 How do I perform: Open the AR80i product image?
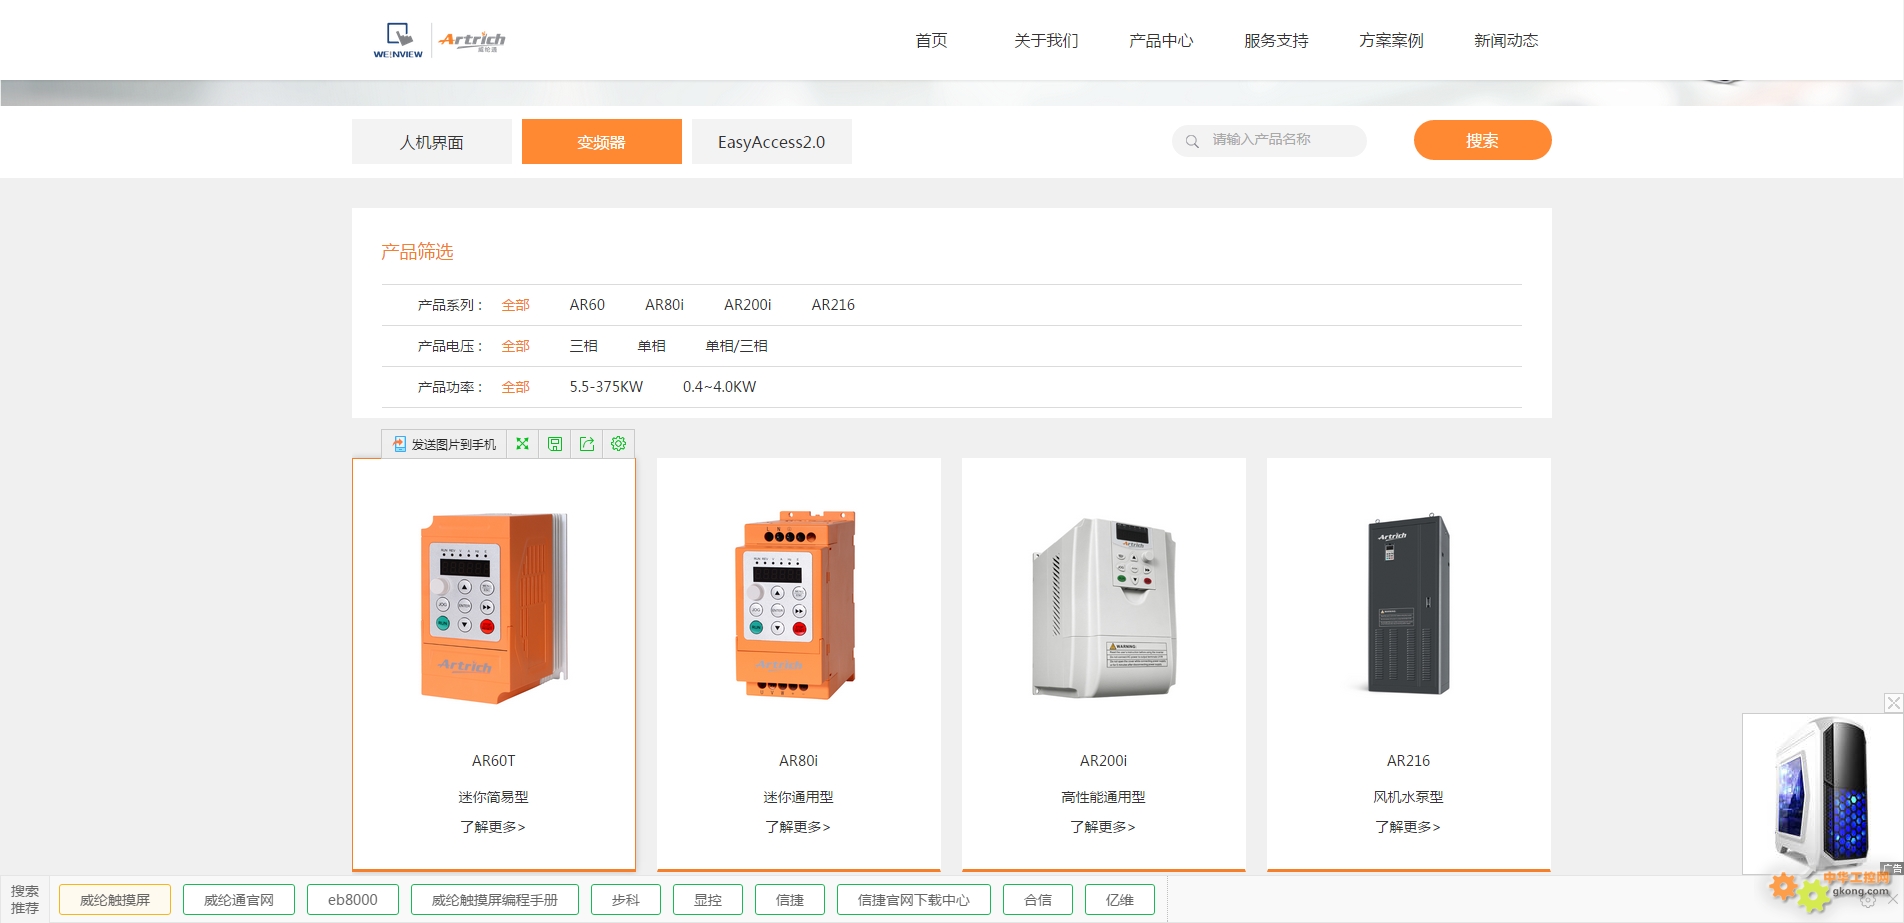pyautogui.click(x=798, y=605)
